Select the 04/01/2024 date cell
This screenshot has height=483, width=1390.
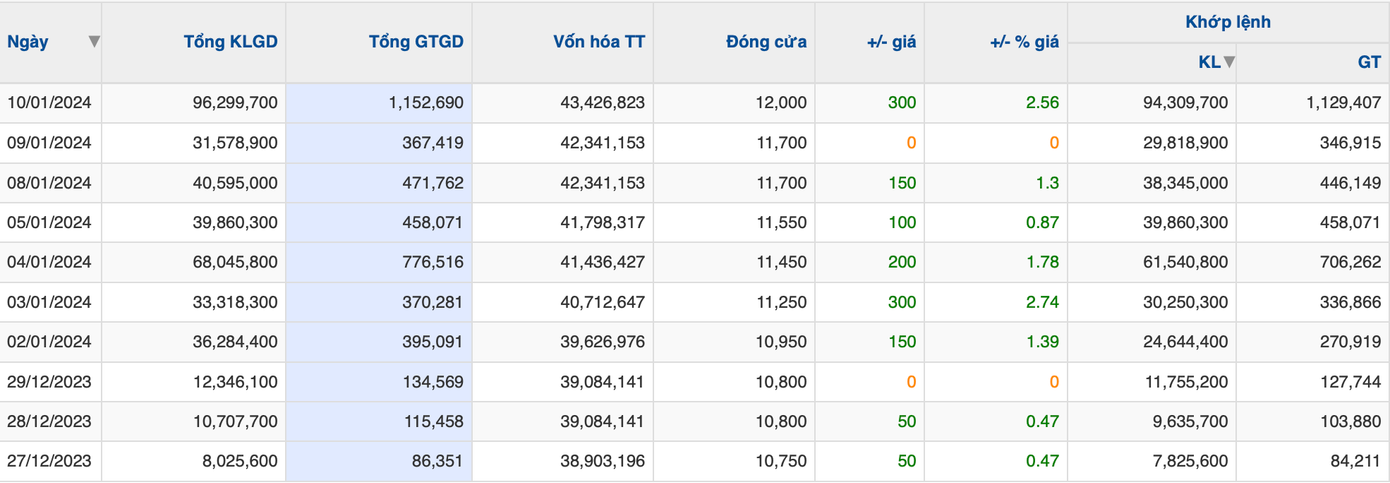tap(49, 262)
